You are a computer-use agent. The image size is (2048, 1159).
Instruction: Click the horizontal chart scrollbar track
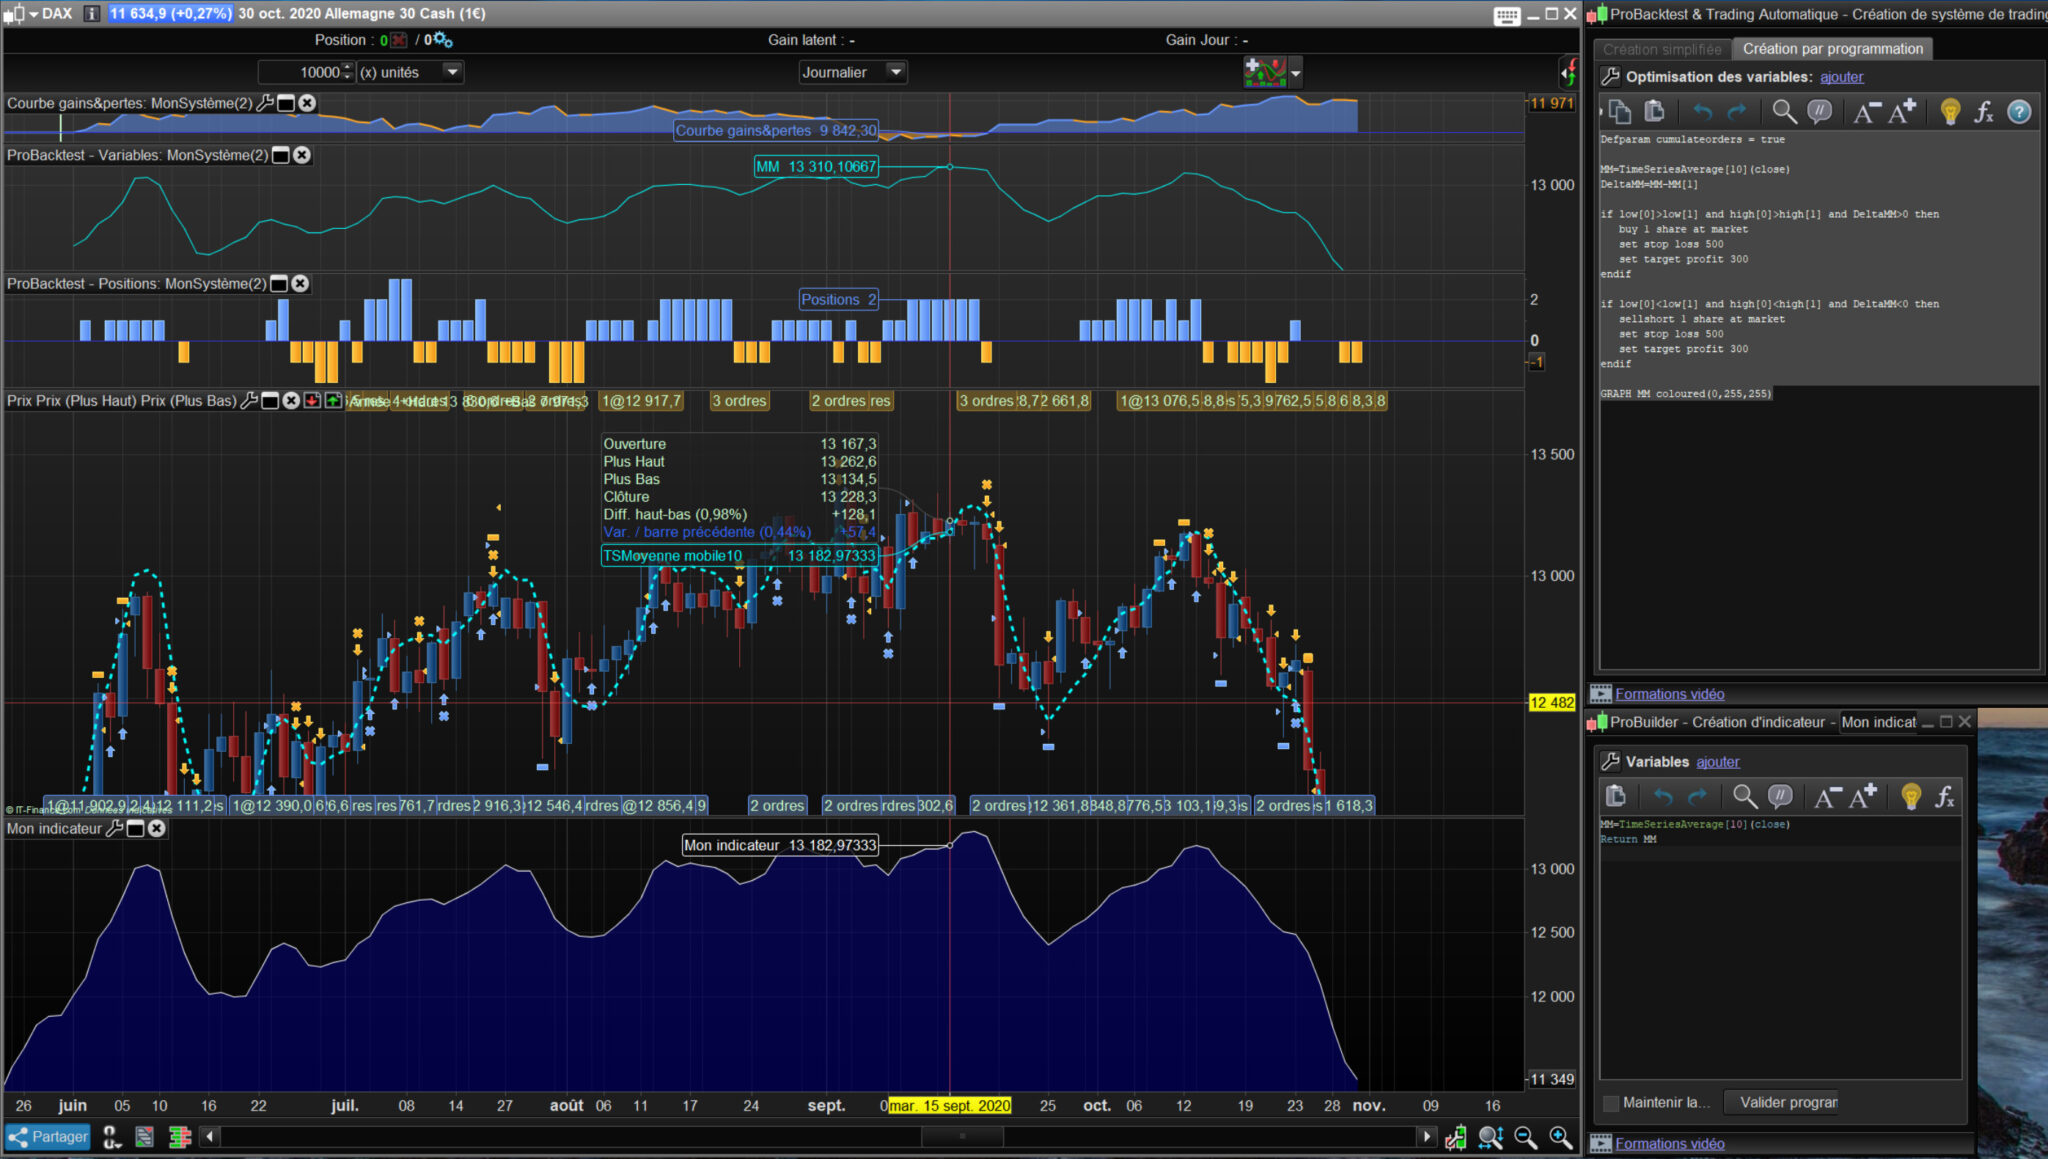point(600,1137)
